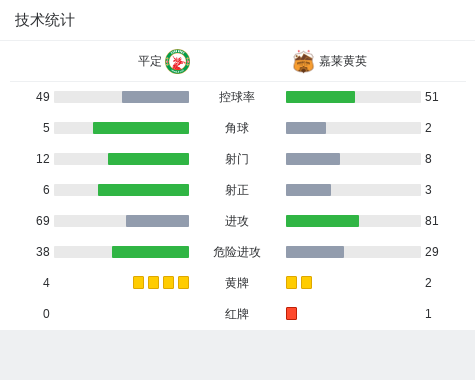Screen dimensions: 475x380
Task: Click the green 控球率 bar for 嘉莱黄英
Action: (x=320, y=97)
